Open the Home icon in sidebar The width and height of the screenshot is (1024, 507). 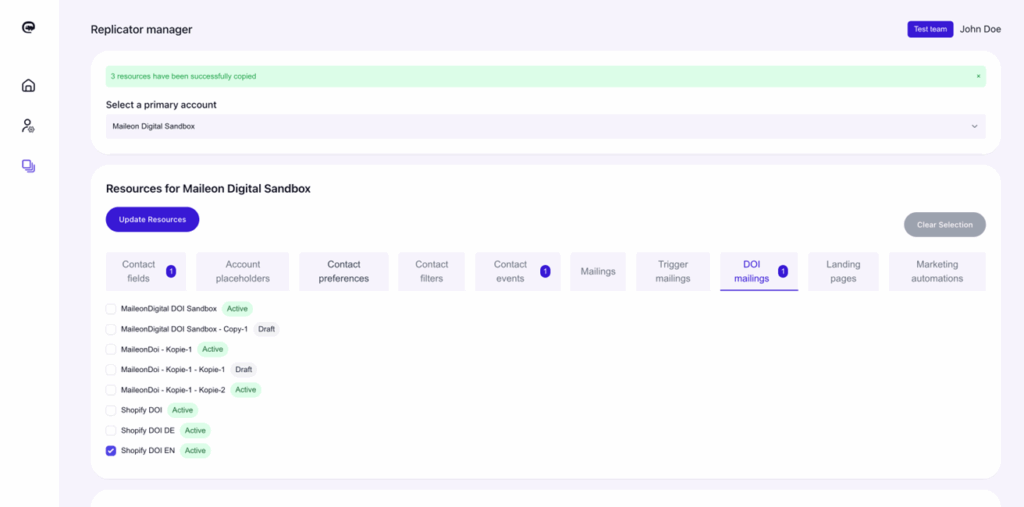(x=29, y=86)
